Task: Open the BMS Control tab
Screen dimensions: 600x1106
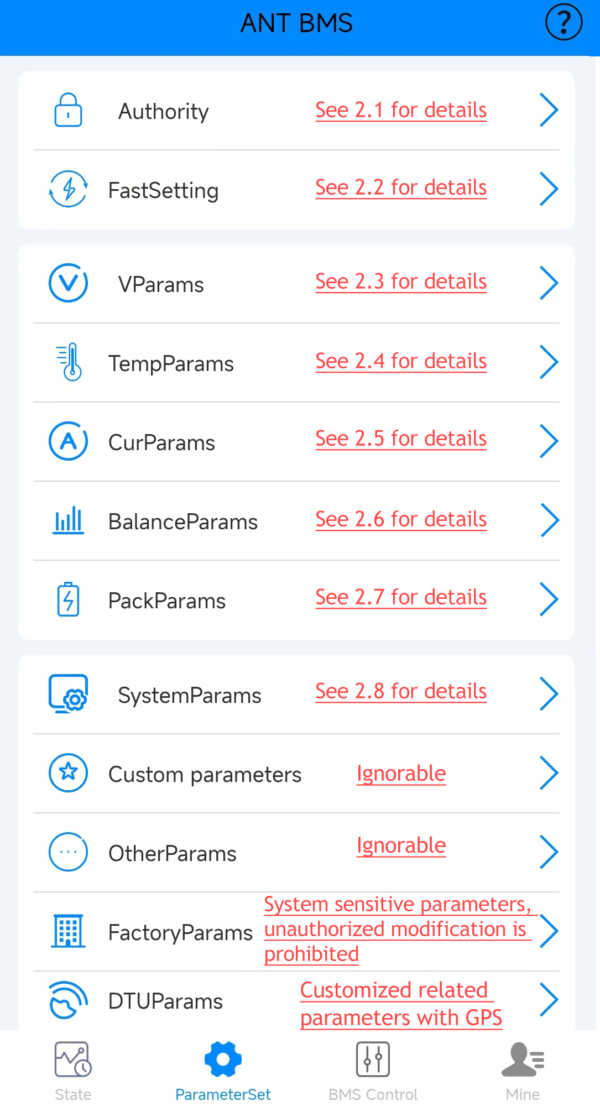Action: (373, 1070)
